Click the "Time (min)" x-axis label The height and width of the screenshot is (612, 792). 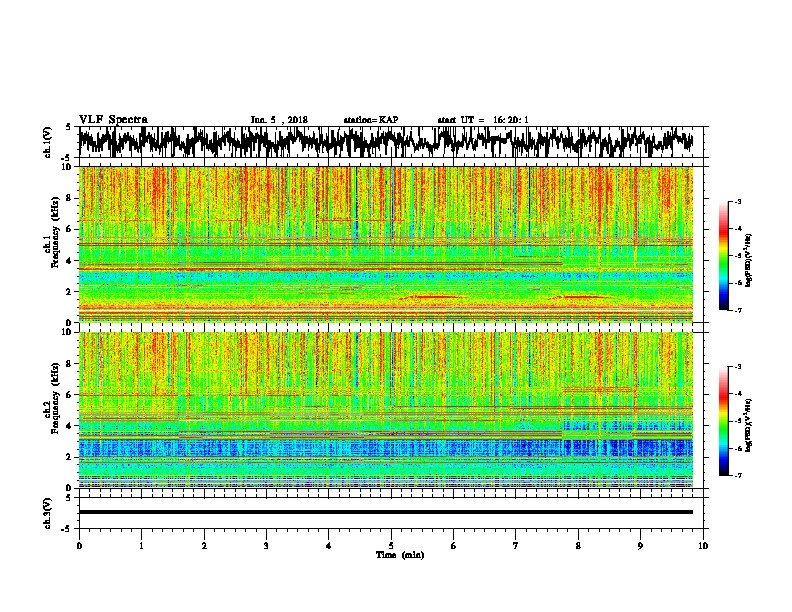pyautogui.click(x=400, y=555)
